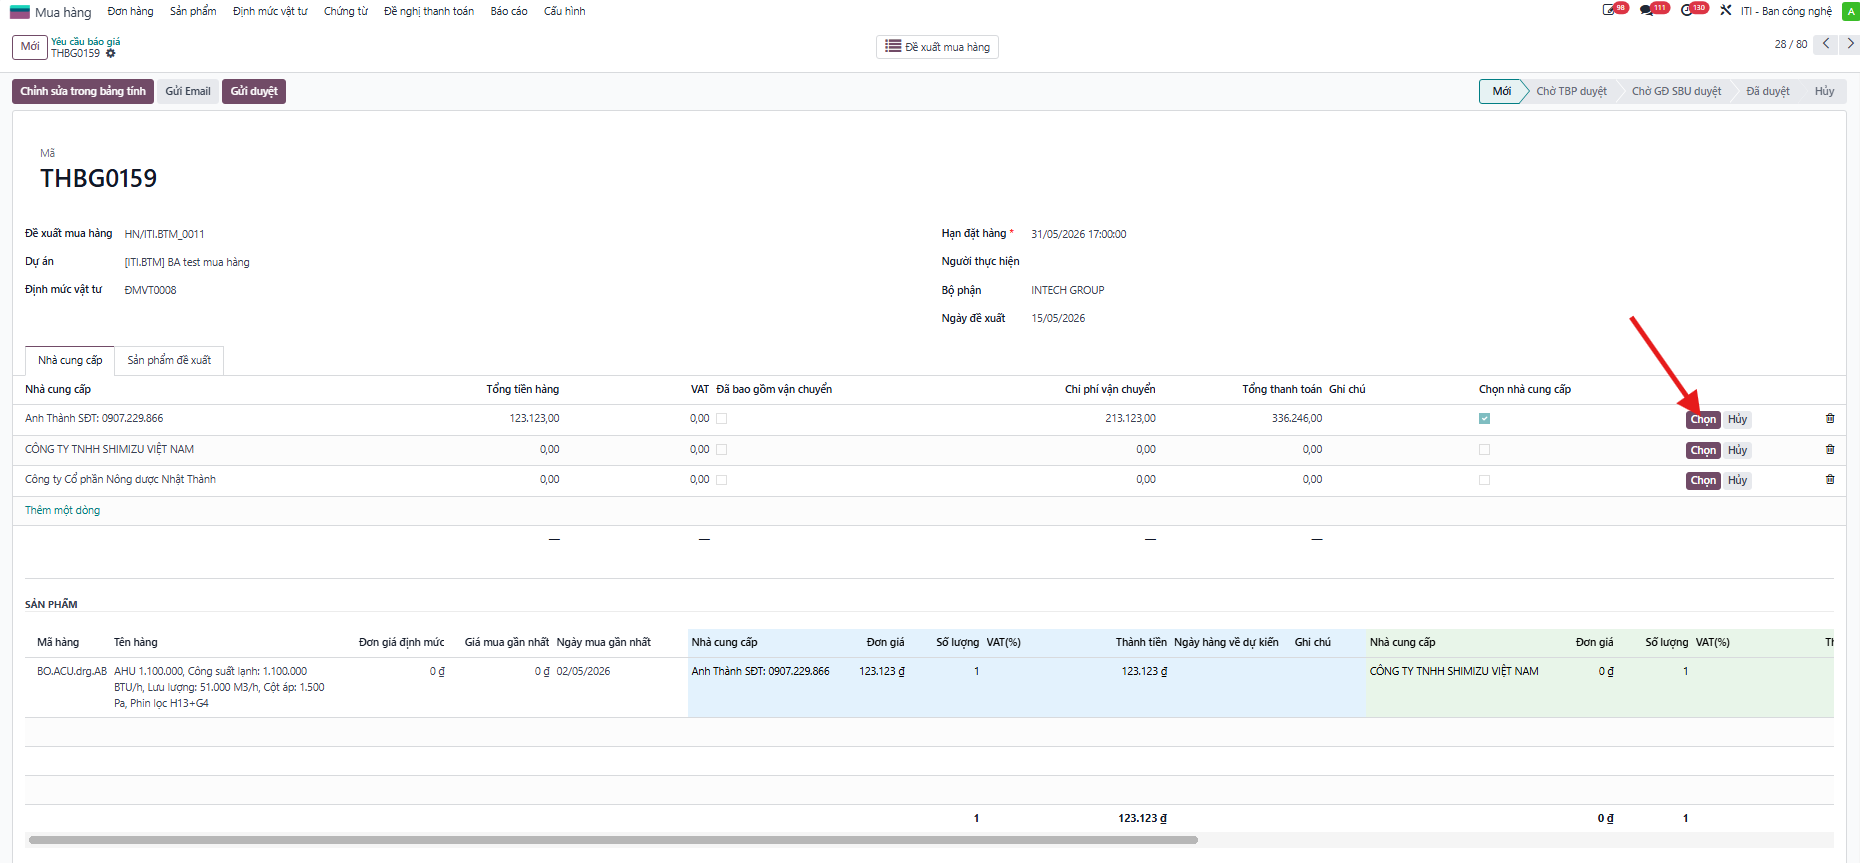Open the Chứng từ menu
Image resolution: width=1860 pixels, height=863 pixels.
point(346,12)
